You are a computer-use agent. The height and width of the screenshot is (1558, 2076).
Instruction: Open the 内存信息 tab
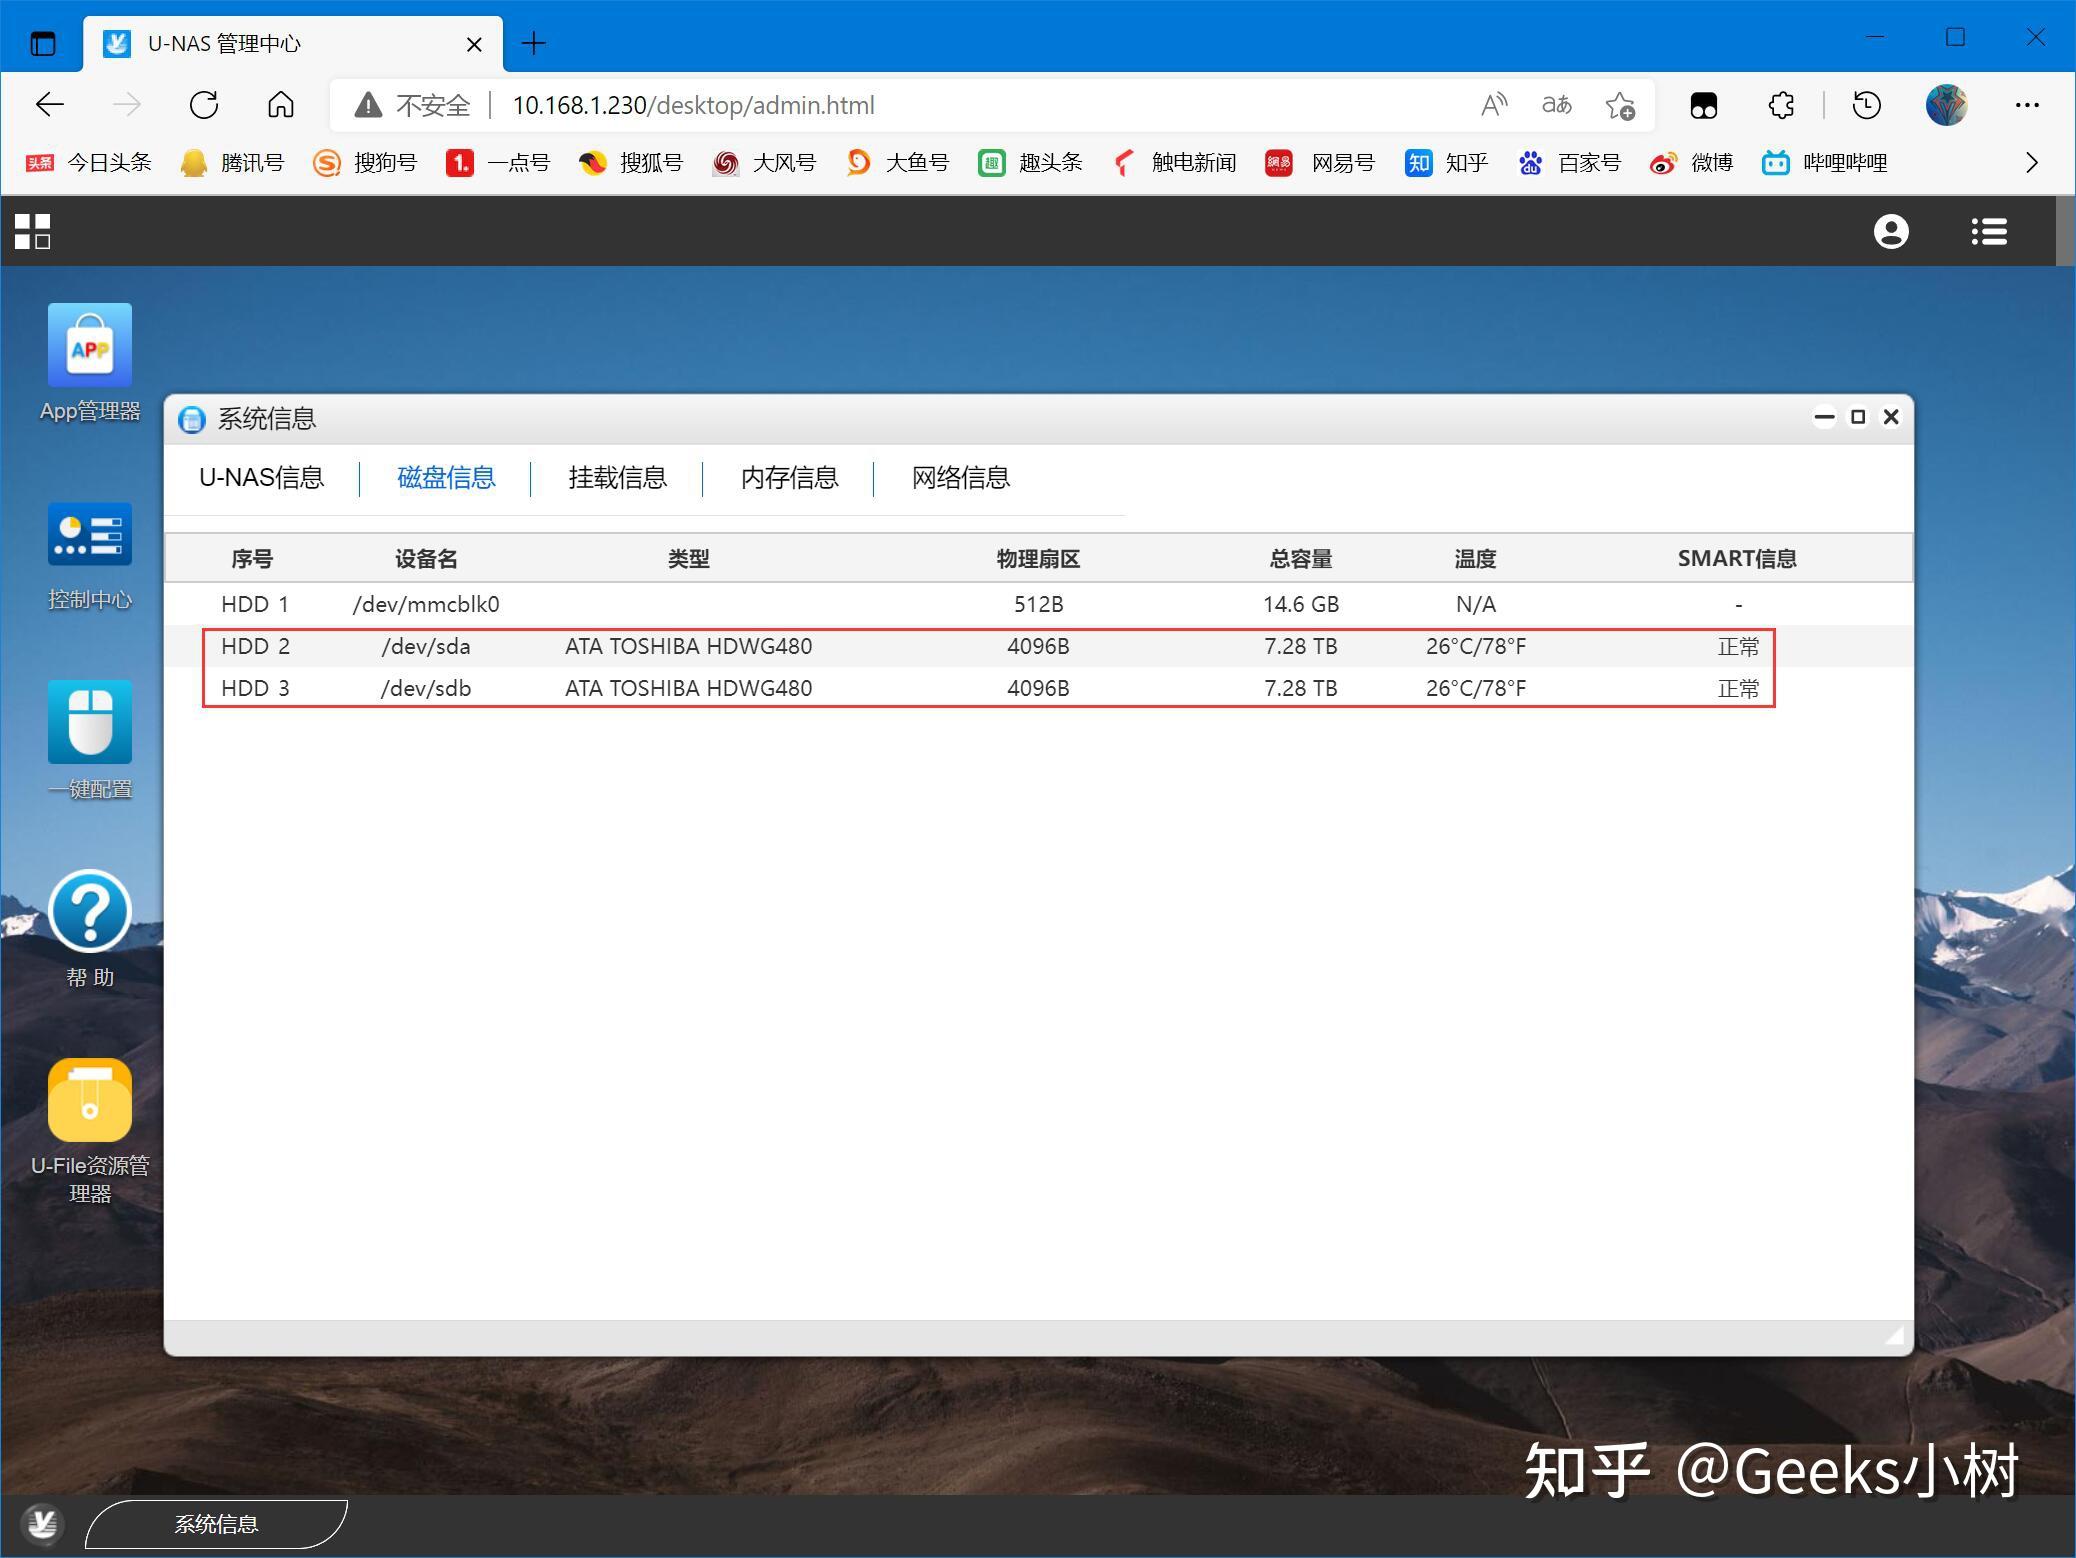[789, 478]
